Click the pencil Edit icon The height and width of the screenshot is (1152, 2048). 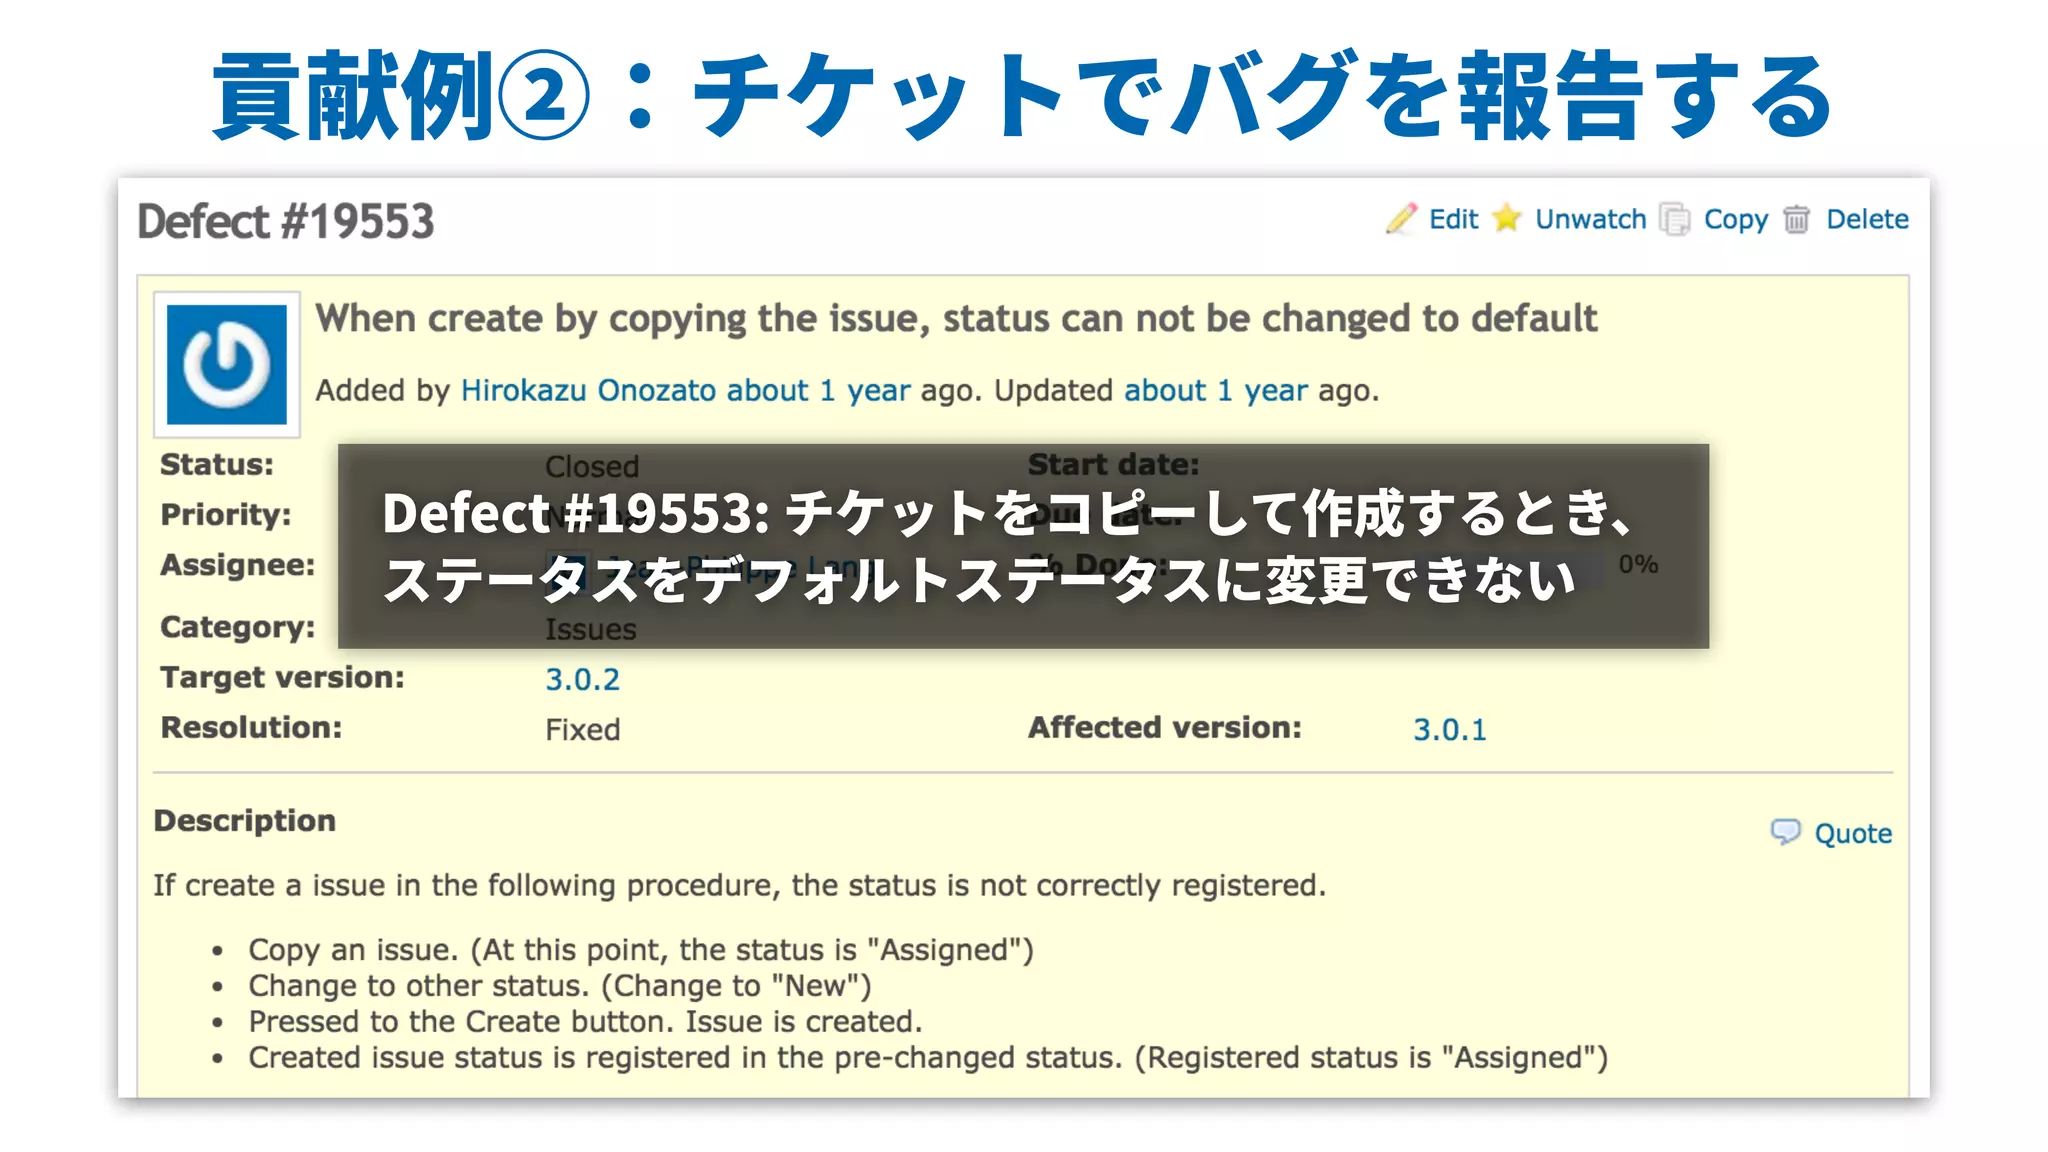click(1401, 218)
